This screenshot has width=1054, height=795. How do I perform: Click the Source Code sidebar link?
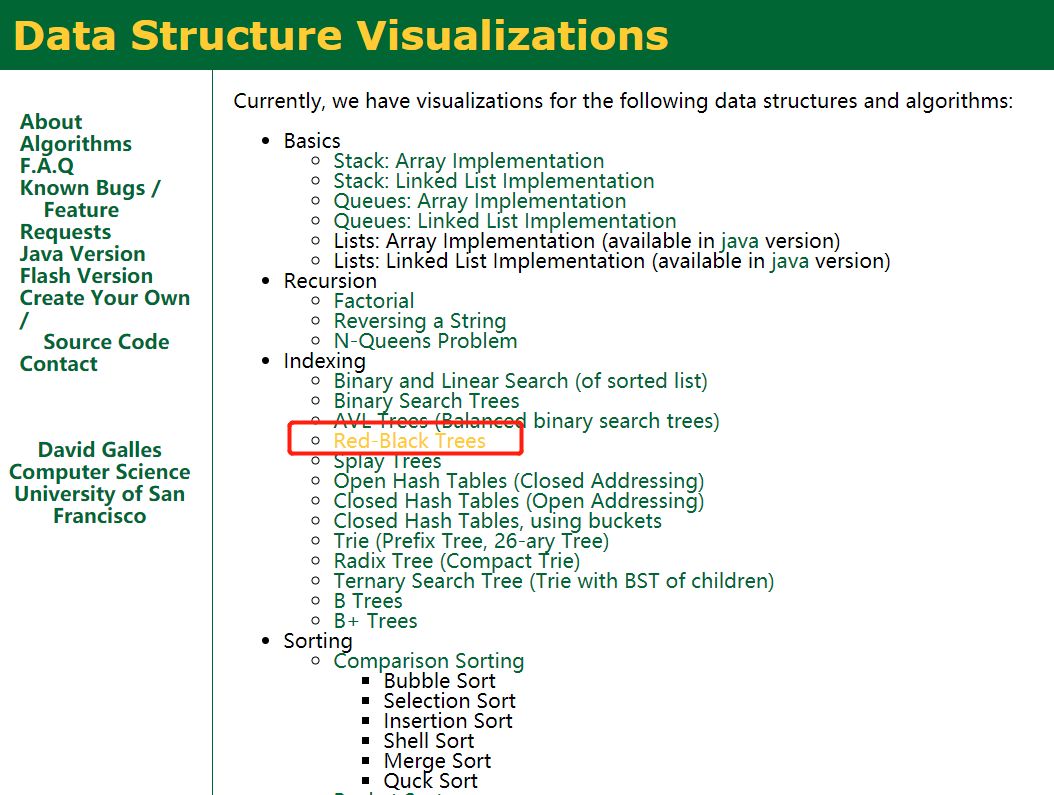coord(106,342)
